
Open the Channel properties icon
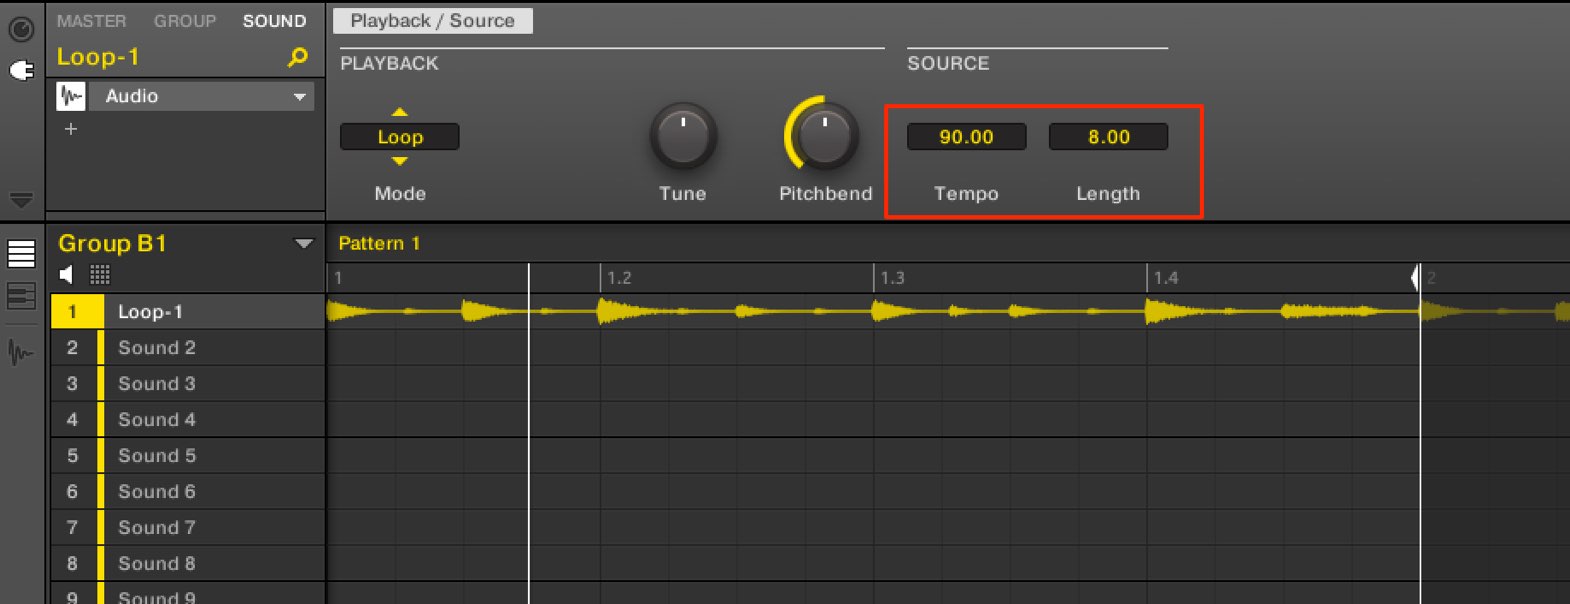click(21, 30)
